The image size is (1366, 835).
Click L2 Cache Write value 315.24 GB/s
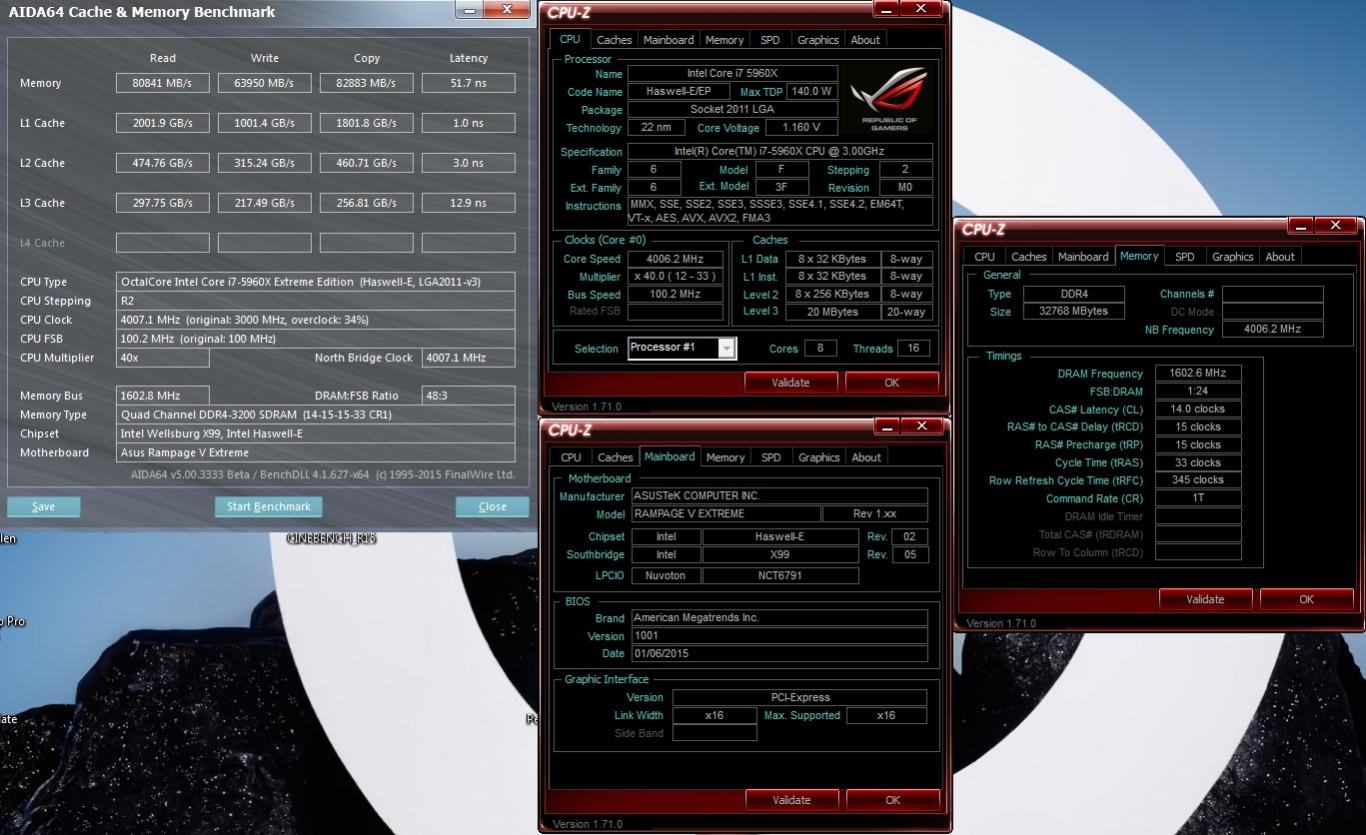tap(265, 163)
